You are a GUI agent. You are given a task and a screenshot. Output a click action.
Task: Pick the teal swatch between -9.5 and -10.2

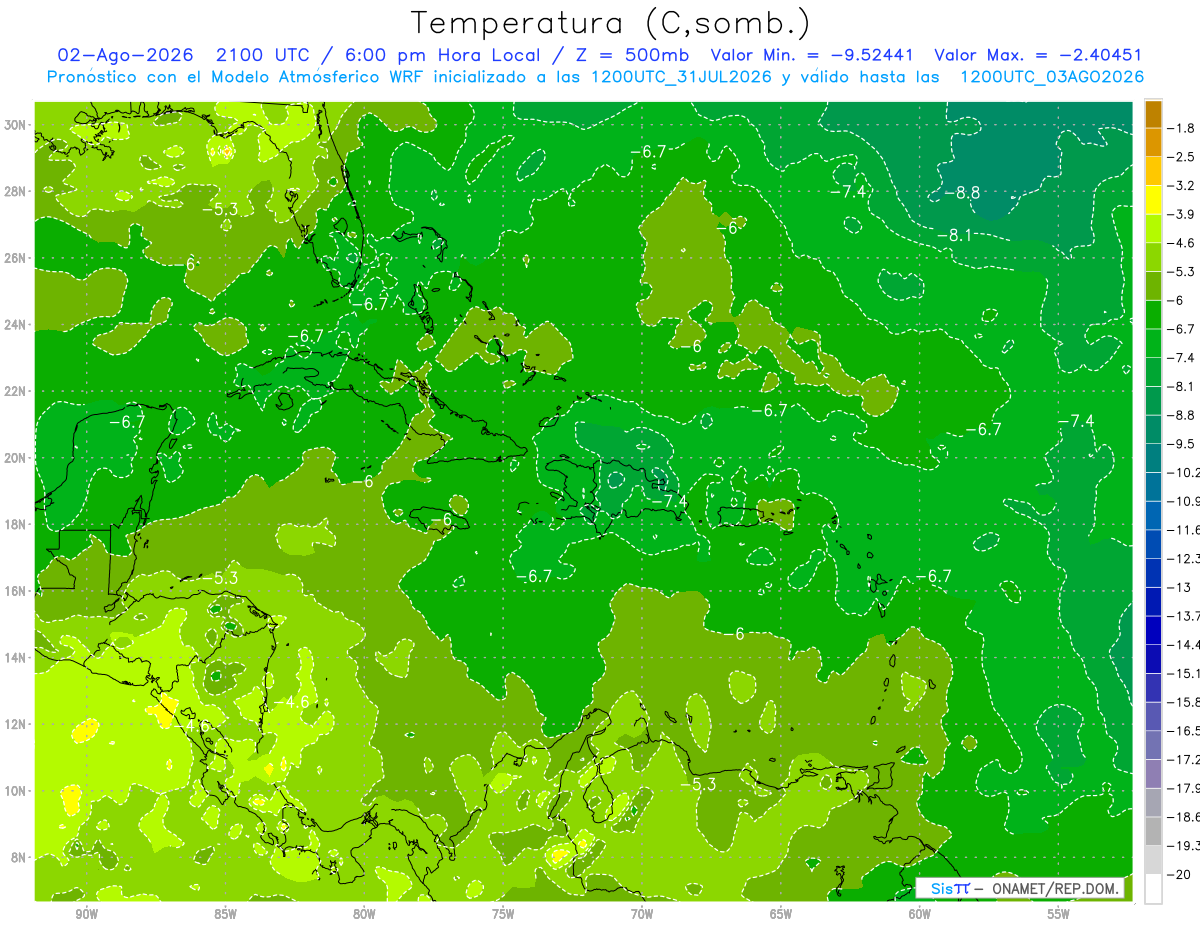1153,458
